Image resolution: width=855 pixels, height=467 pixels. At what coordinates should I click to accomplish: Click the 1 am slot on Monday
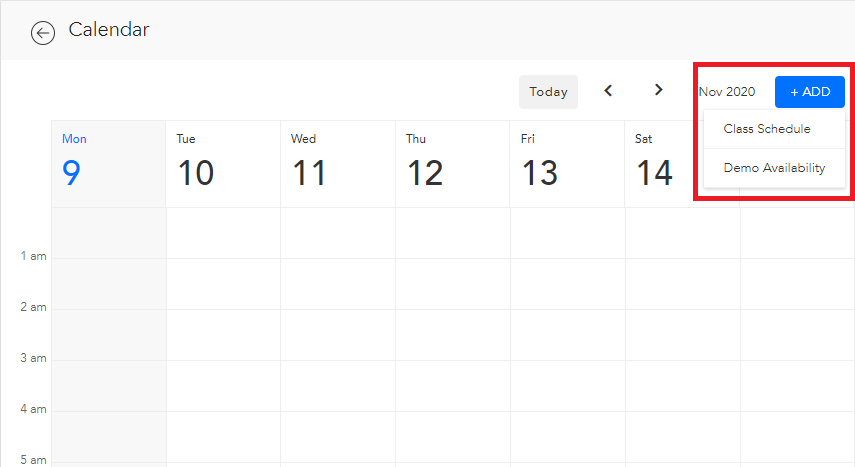[x=109, y=284]
